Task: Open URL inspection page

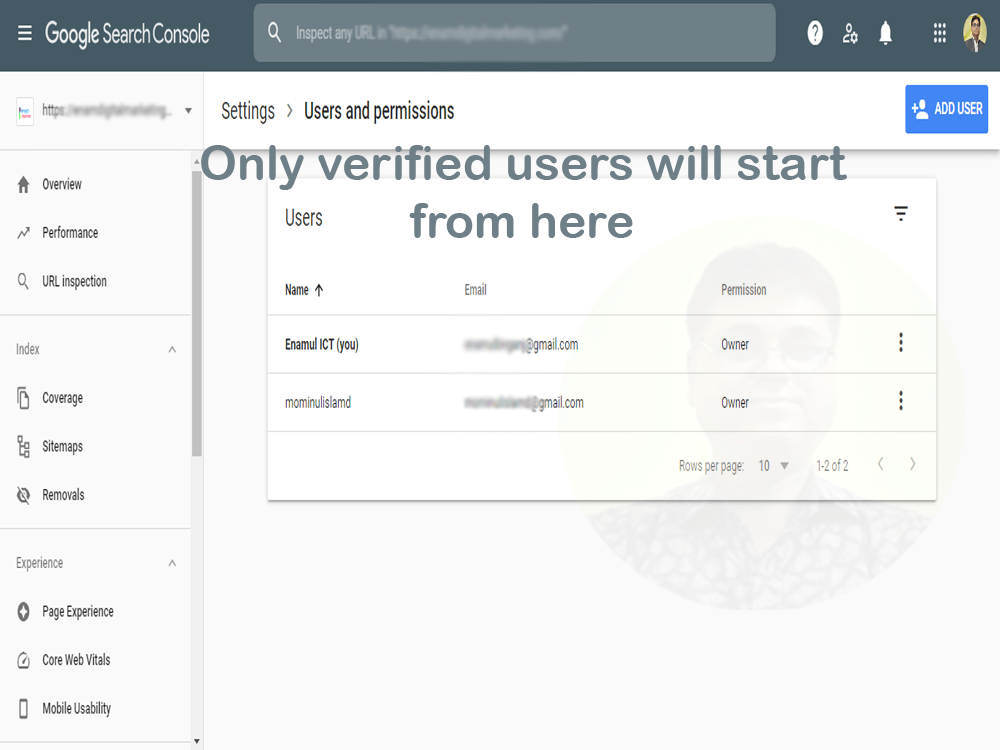Action: coord(74,281)
